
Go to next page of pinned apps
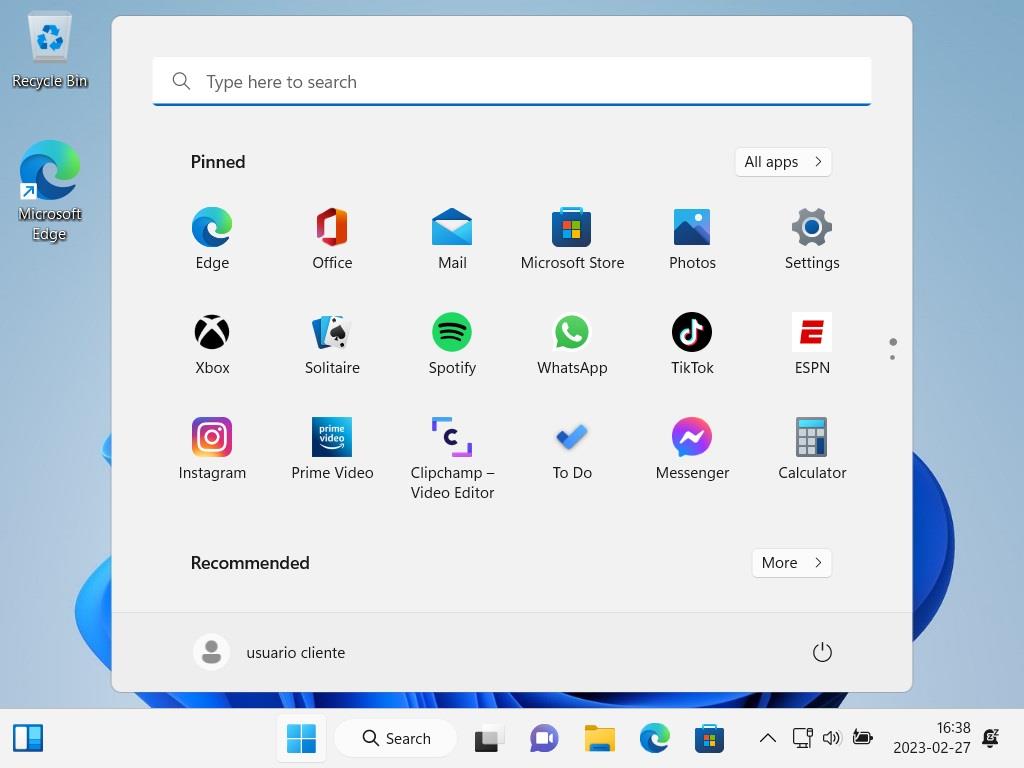[892, 357]
